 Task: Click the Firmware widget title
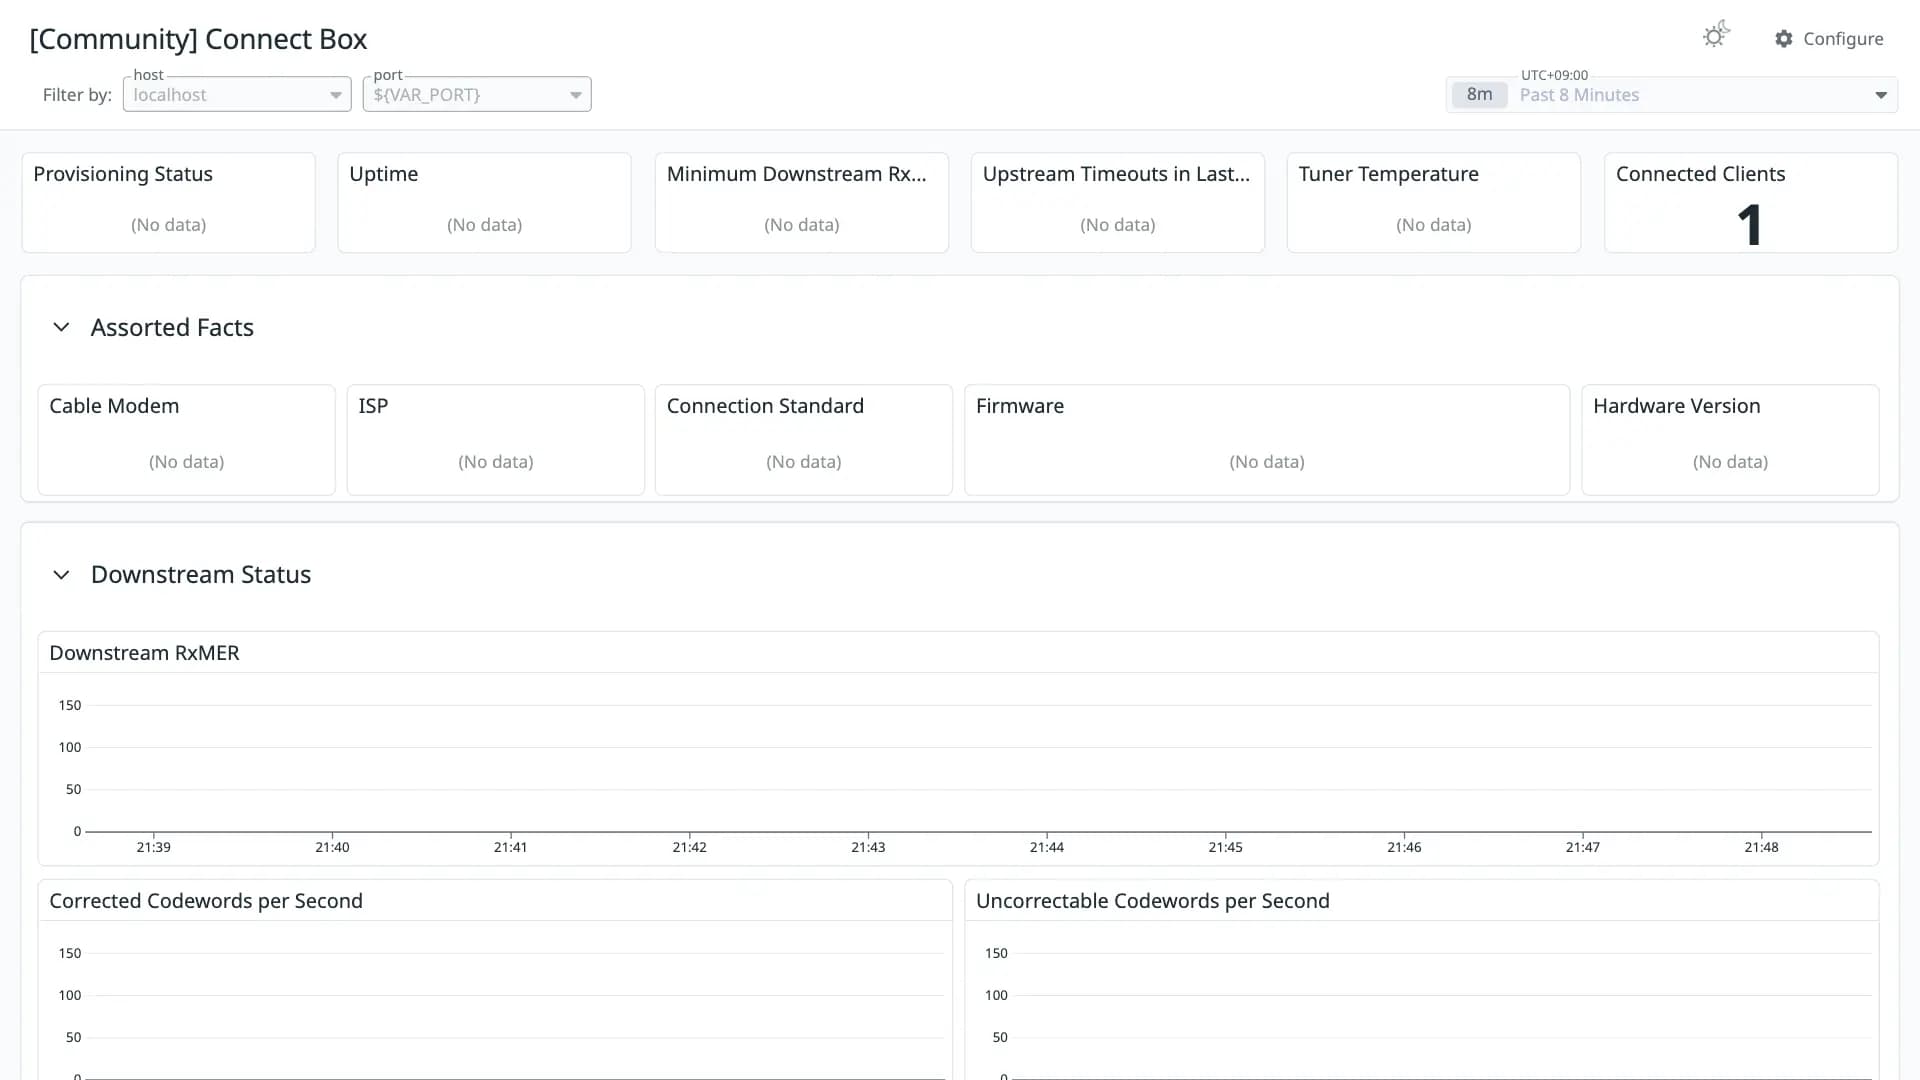1020,406
